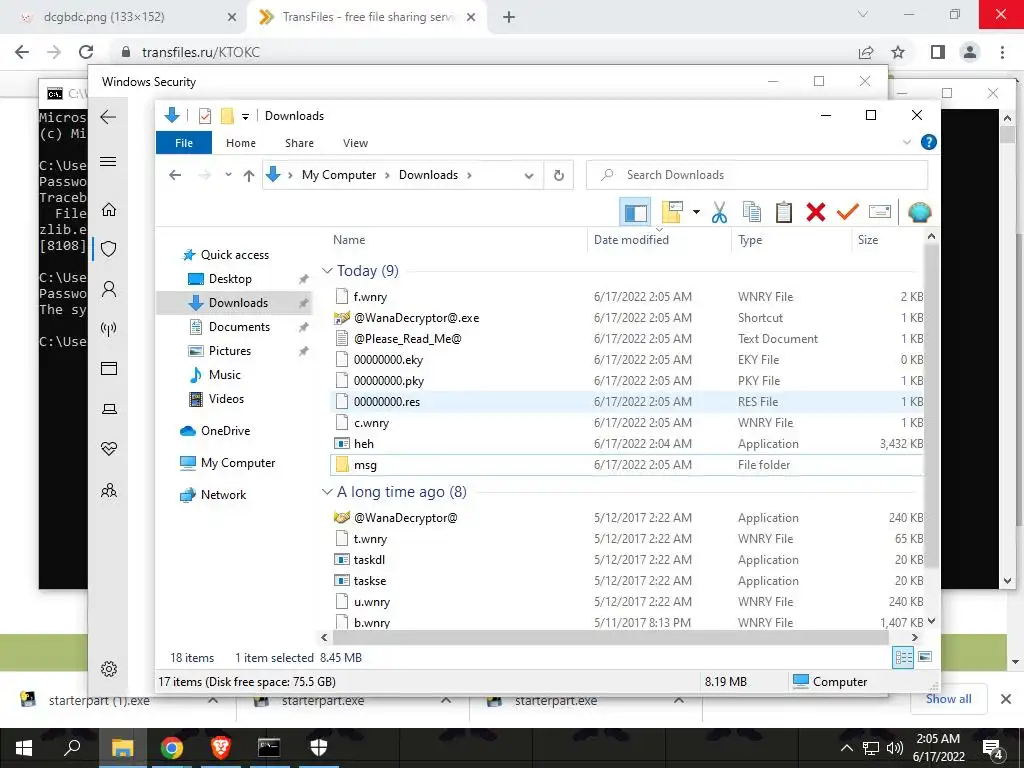
Task: Click the Copy icon in toolbar
Action: [x=752, y=212]
